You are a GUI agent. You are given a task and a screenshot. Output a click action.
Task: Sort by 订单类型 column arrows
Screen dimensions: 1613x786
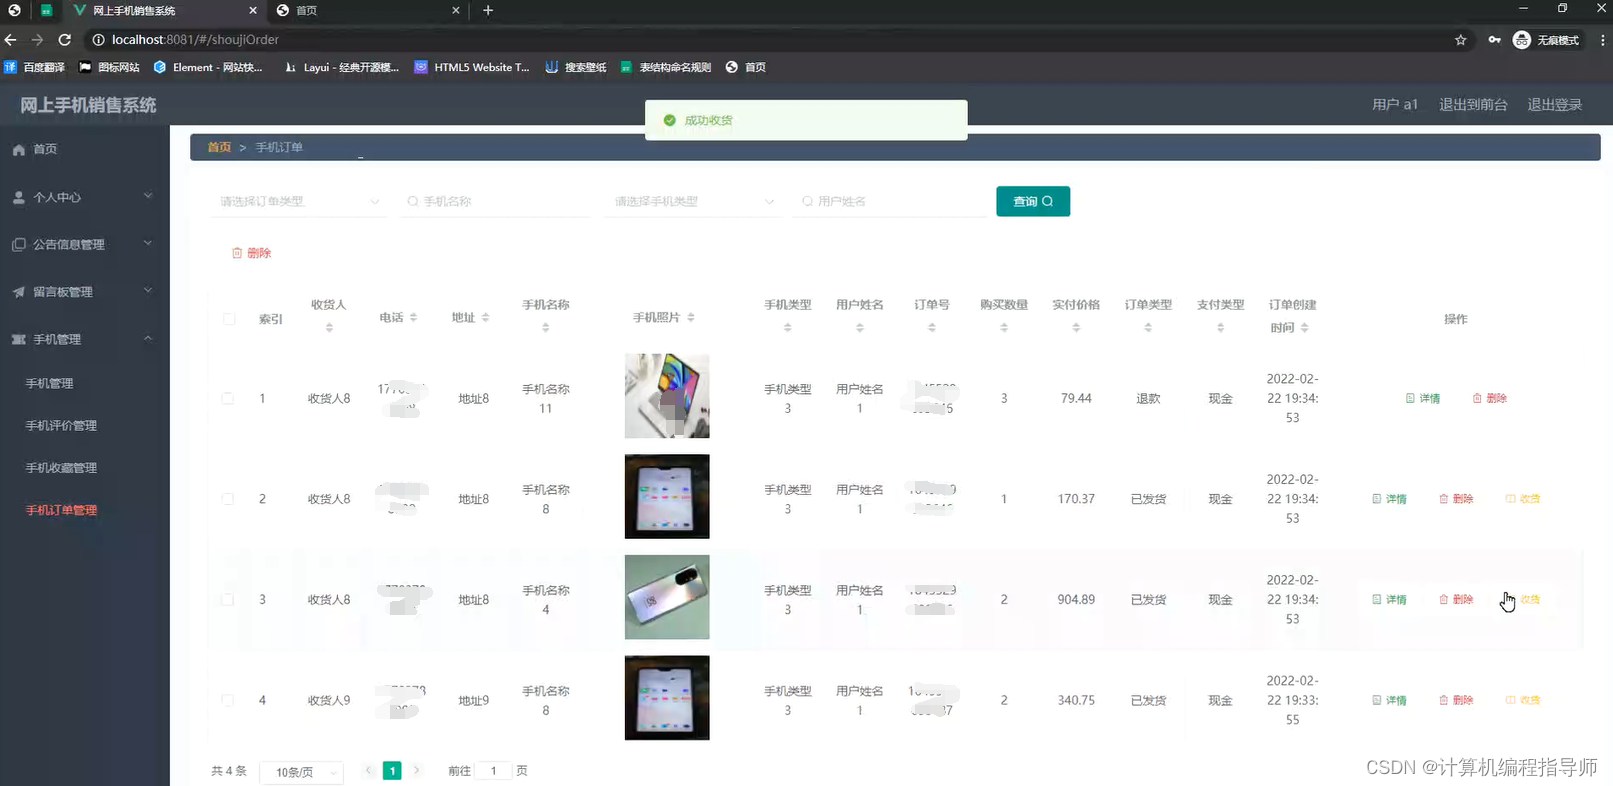click(x=1148, y=327)
